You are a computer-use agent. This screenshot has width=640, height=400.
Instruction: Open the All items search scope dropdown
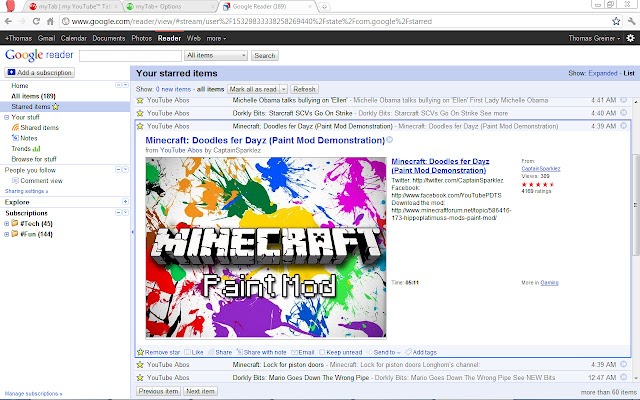click(x=216, y=56)
